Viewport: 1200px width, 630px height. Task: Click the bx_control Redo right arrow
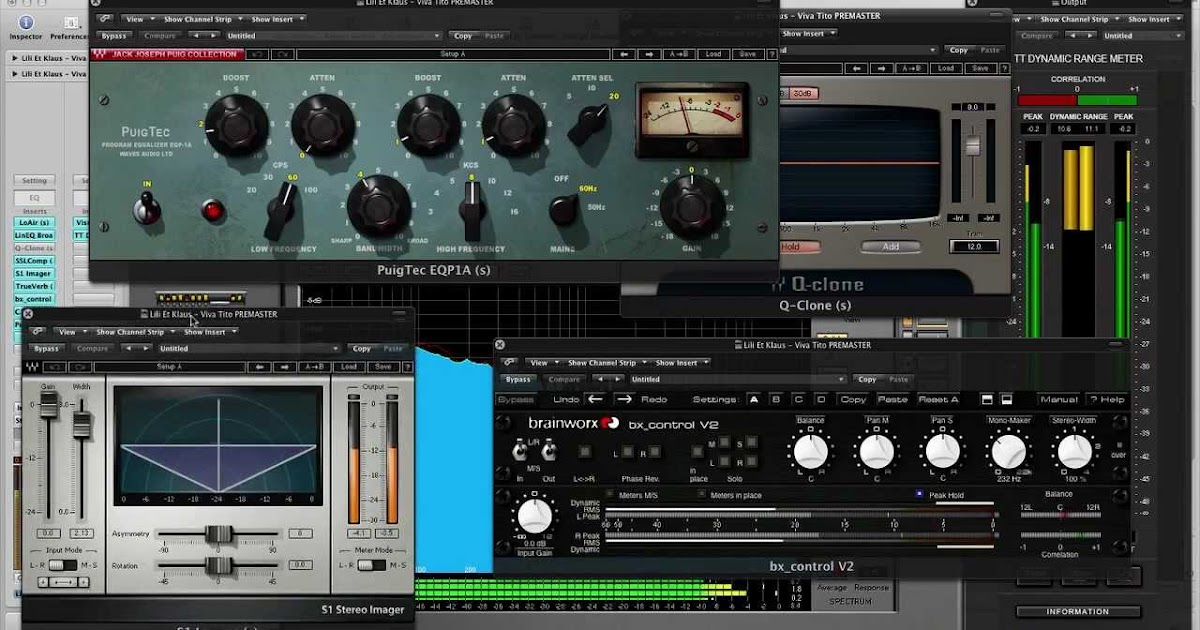tap(624, 399)
